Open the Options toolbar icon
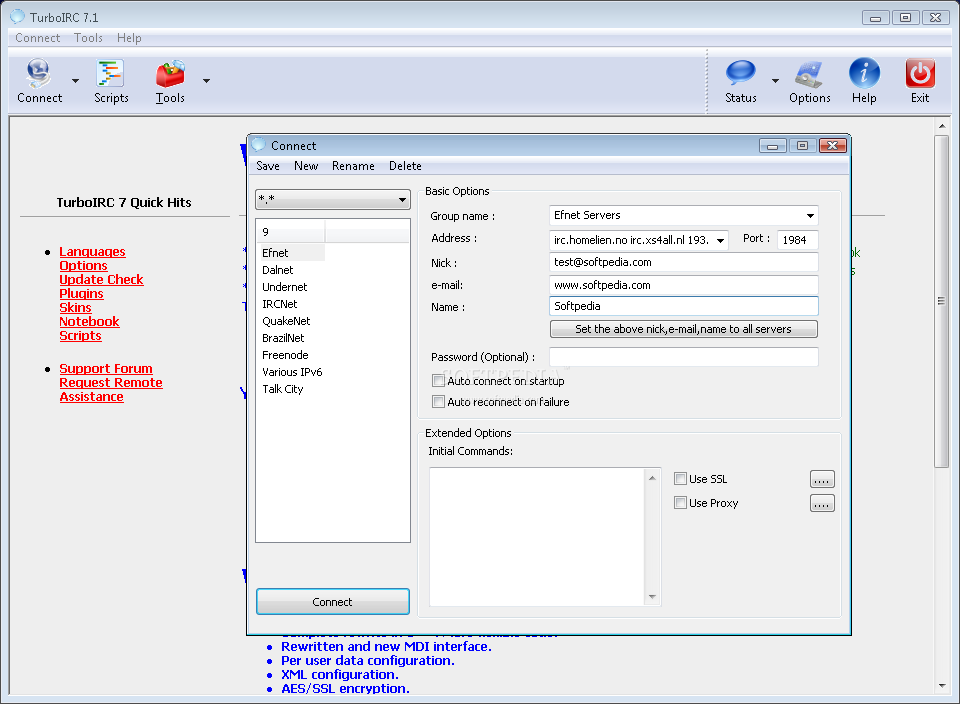The image size is (960, 704). pyautogui.click(x=809, y=74)
